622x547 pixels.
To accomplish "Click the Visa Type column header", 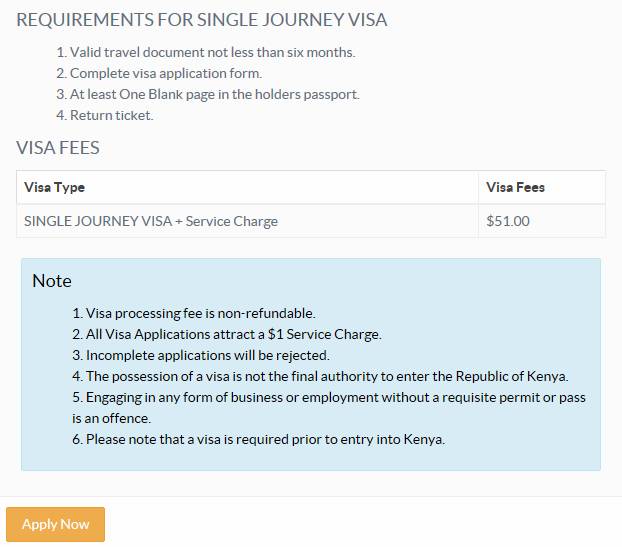I will click(54, 187).
